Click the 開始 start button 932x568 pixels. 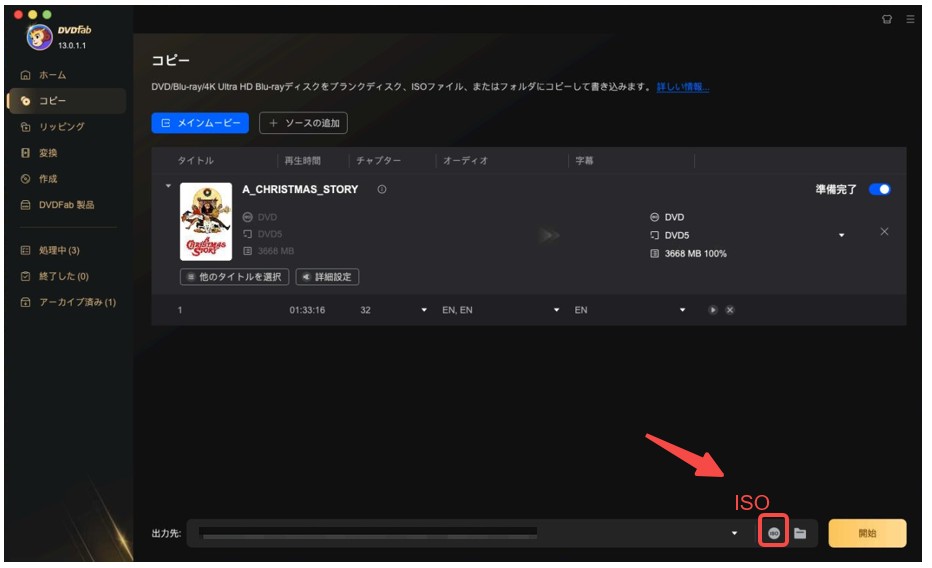tap(867, 533)
